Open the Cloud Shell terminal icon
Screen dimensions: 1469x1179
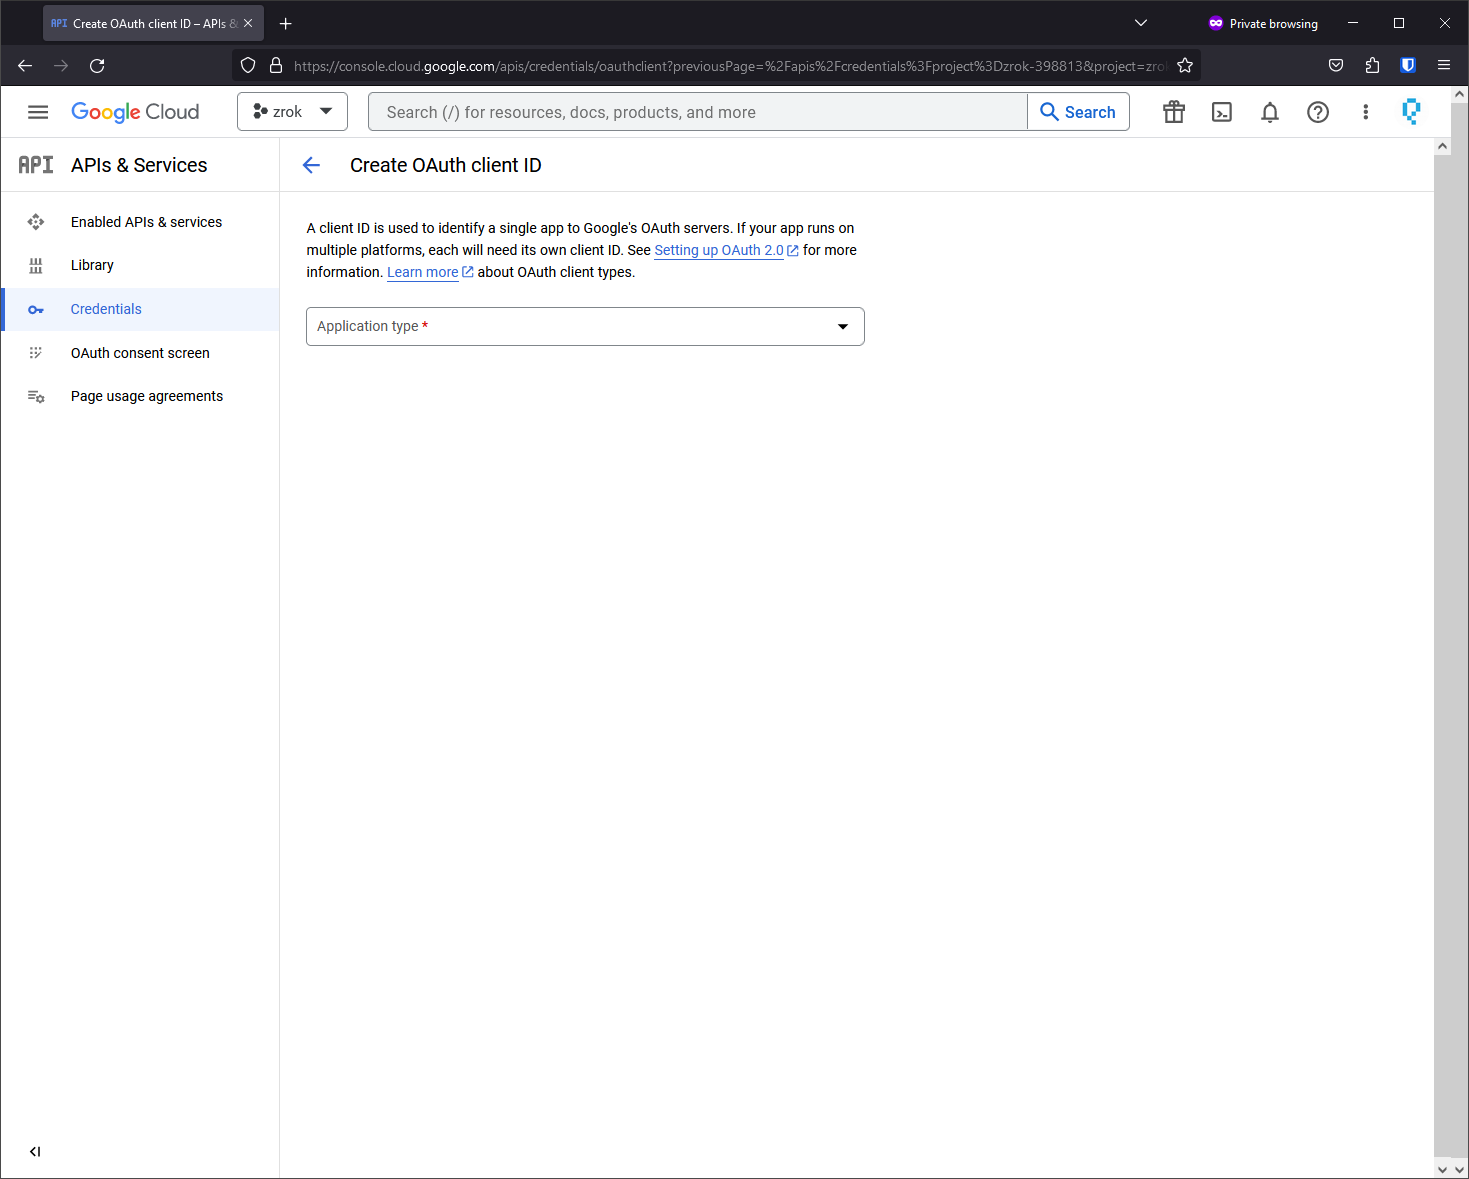1221,112
